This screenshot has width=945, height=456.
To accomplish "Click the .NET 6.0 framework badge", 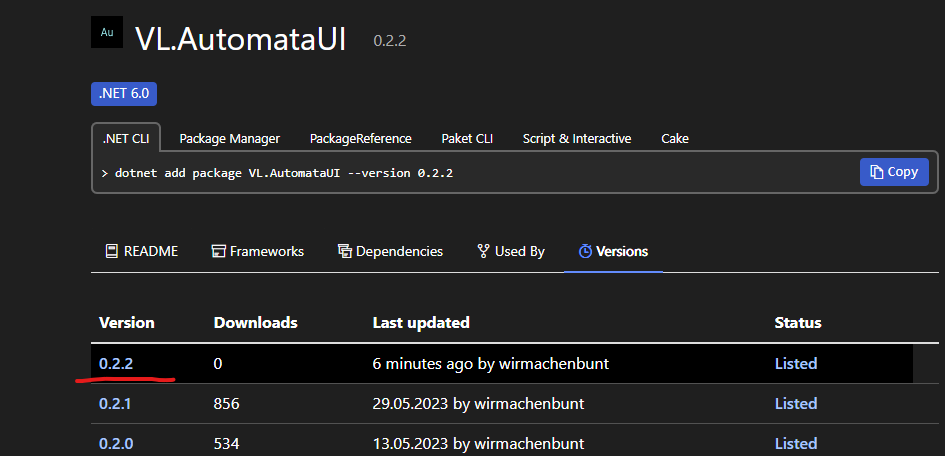I will tap(124, 94).
